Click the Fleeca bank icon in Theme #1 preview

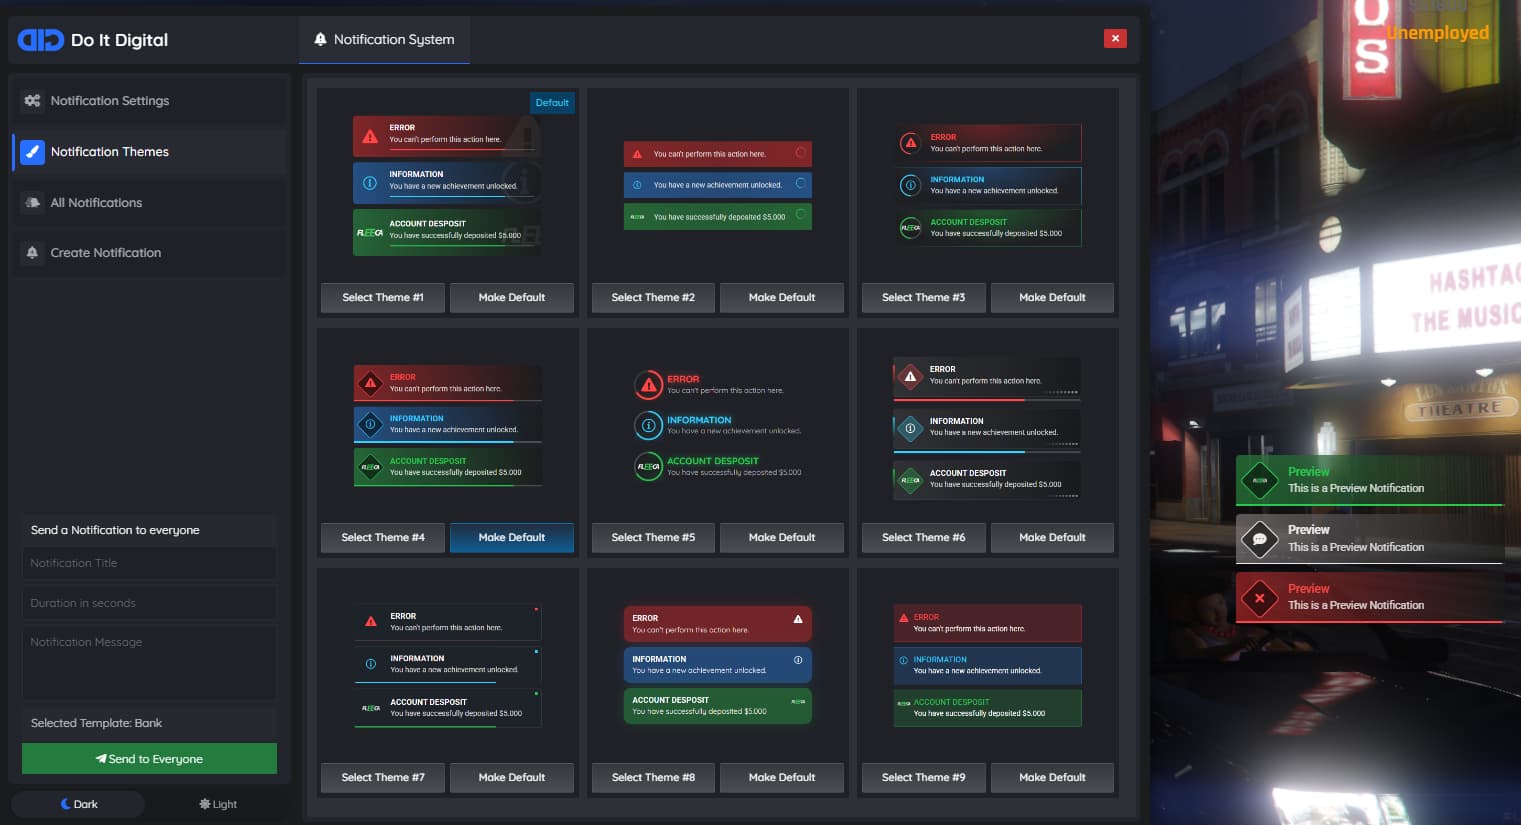(370, 231)
